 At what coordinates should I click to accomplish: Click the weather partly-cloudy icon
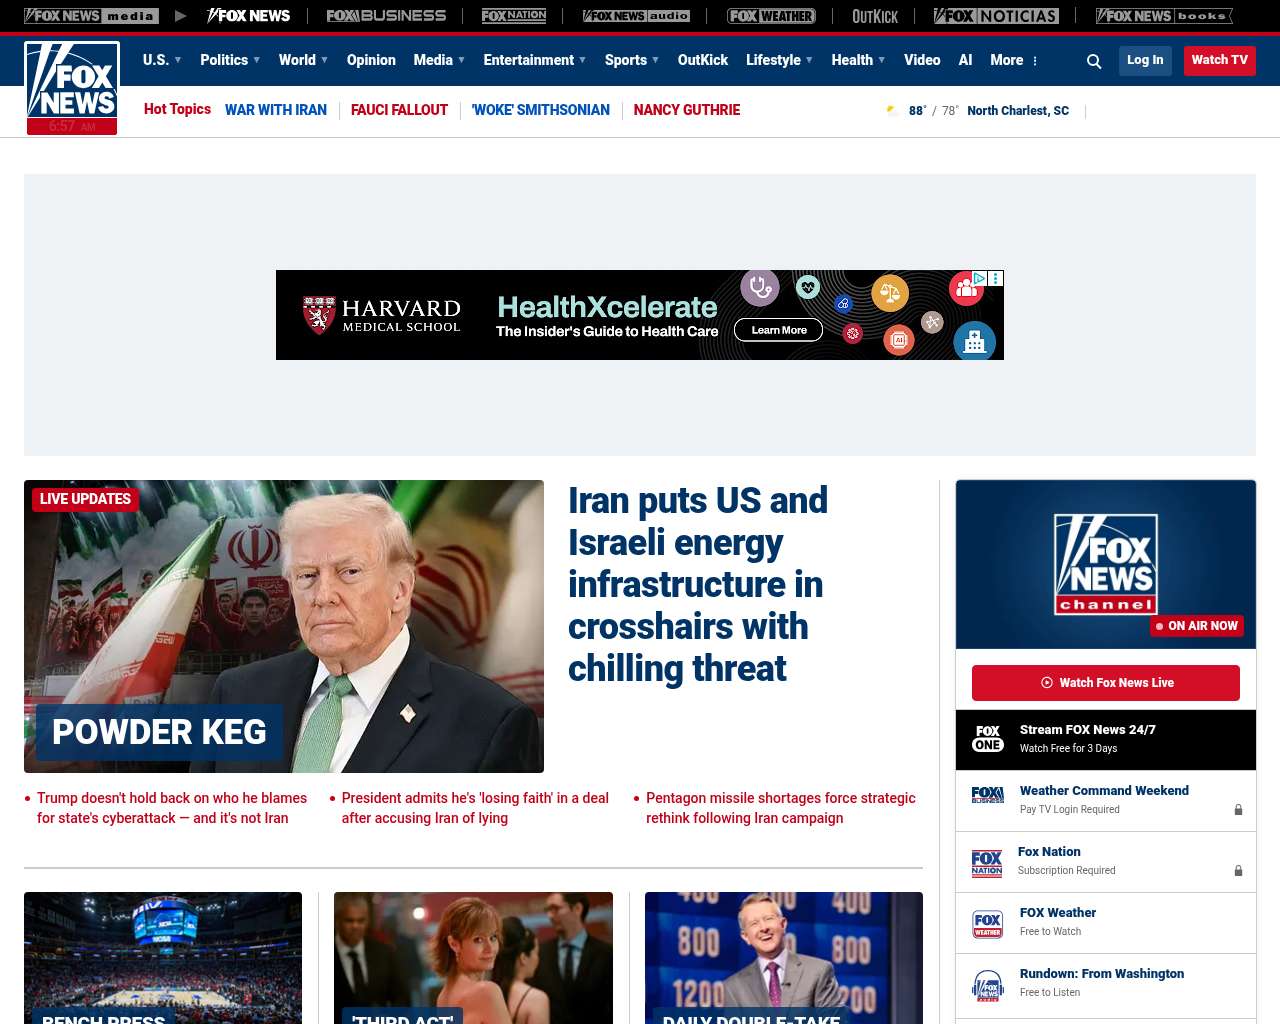point(892,111)
